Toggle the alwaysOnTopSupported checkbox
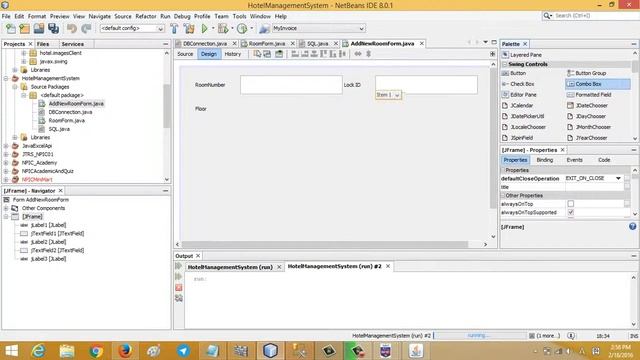 coord(571,212)
